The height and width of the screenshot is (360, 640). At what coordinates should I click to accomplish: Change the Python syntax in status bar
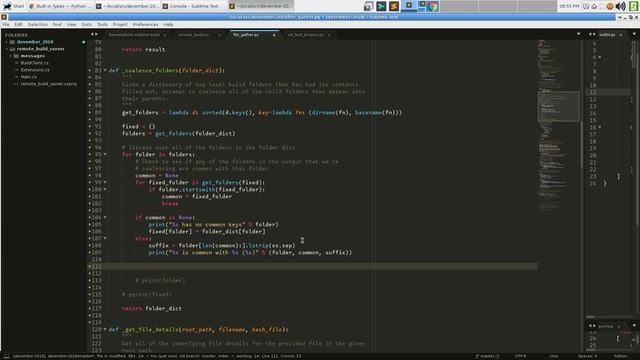tap(620, 356)
